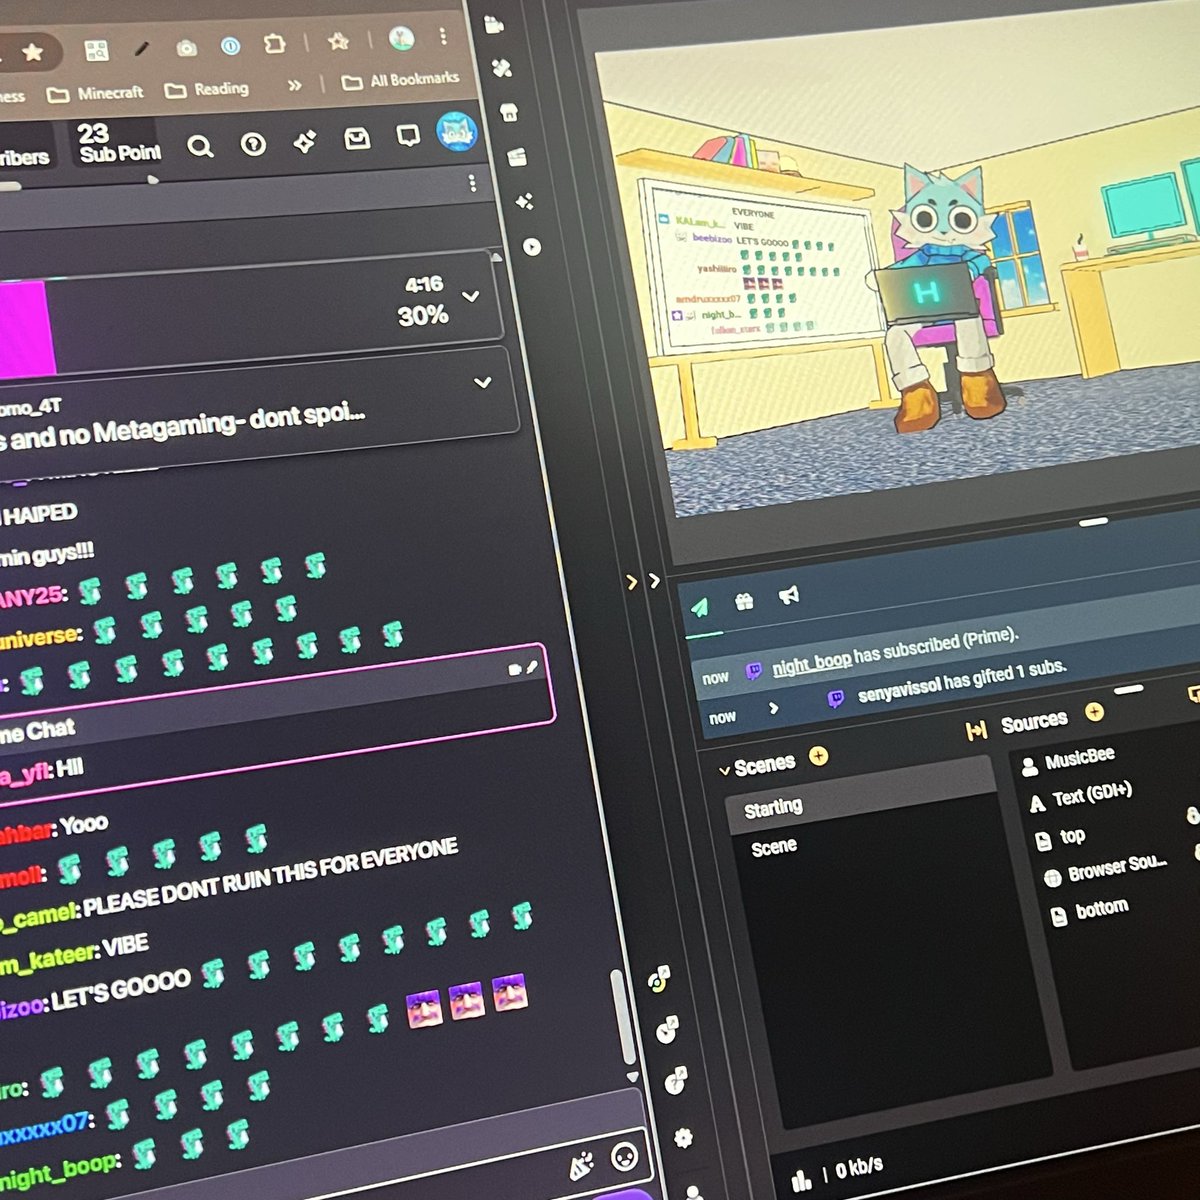Screen dimensions: 1200x1200
Task: Collapse the Scenes panel chevron
Action: coord(725,770)
